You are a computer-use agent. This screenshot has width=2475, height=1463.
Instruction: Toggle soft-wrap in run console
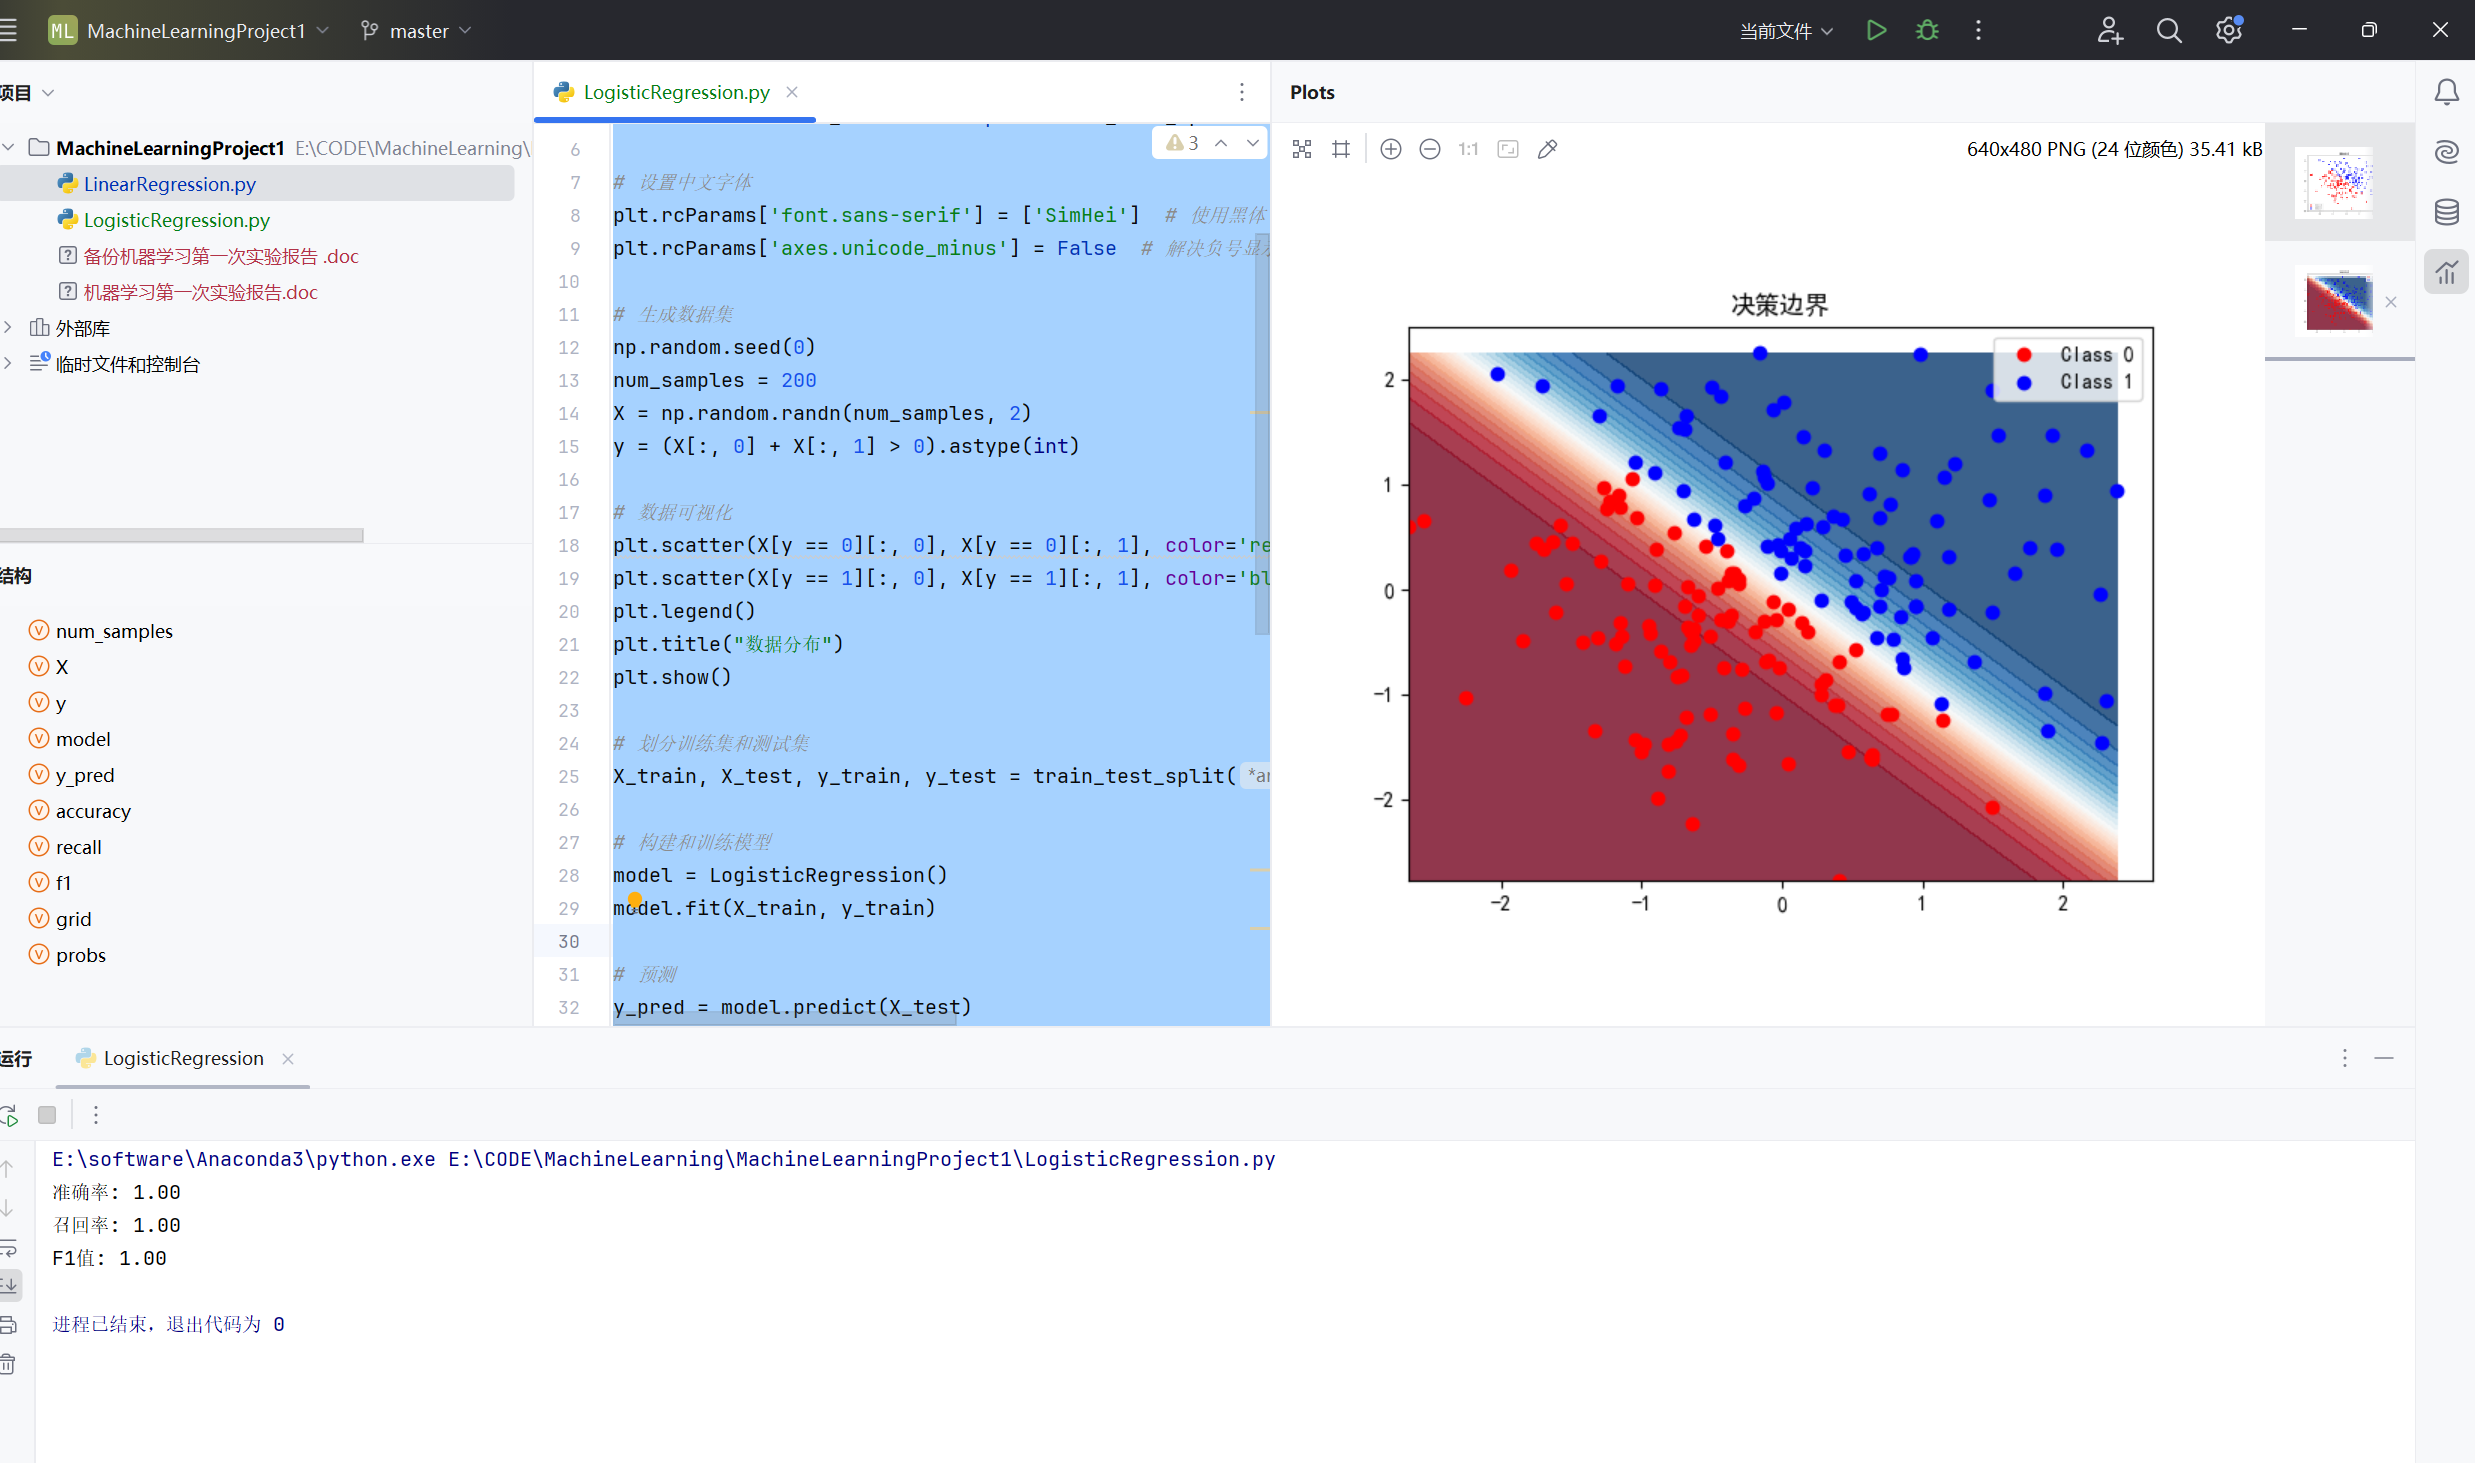click(8, 1247)
